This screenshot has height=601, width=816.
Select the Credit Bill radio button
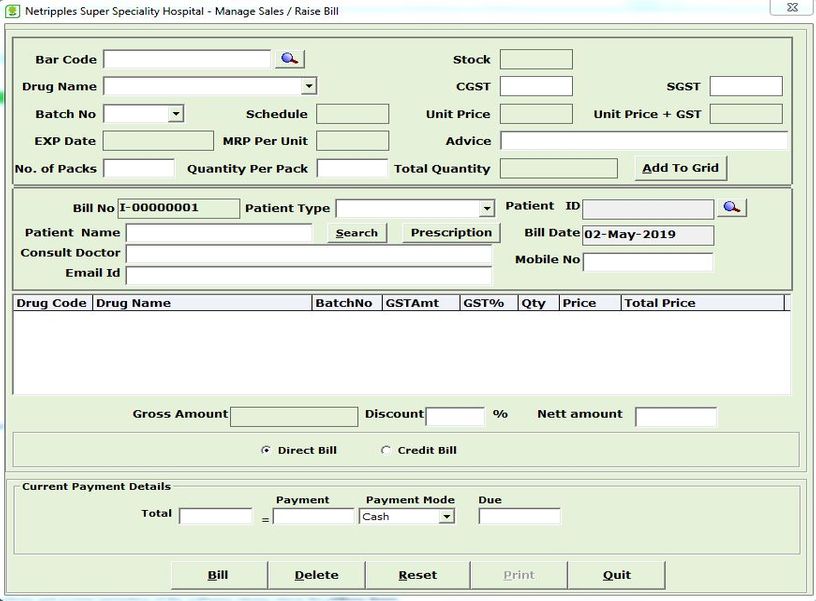coord(386,450)
